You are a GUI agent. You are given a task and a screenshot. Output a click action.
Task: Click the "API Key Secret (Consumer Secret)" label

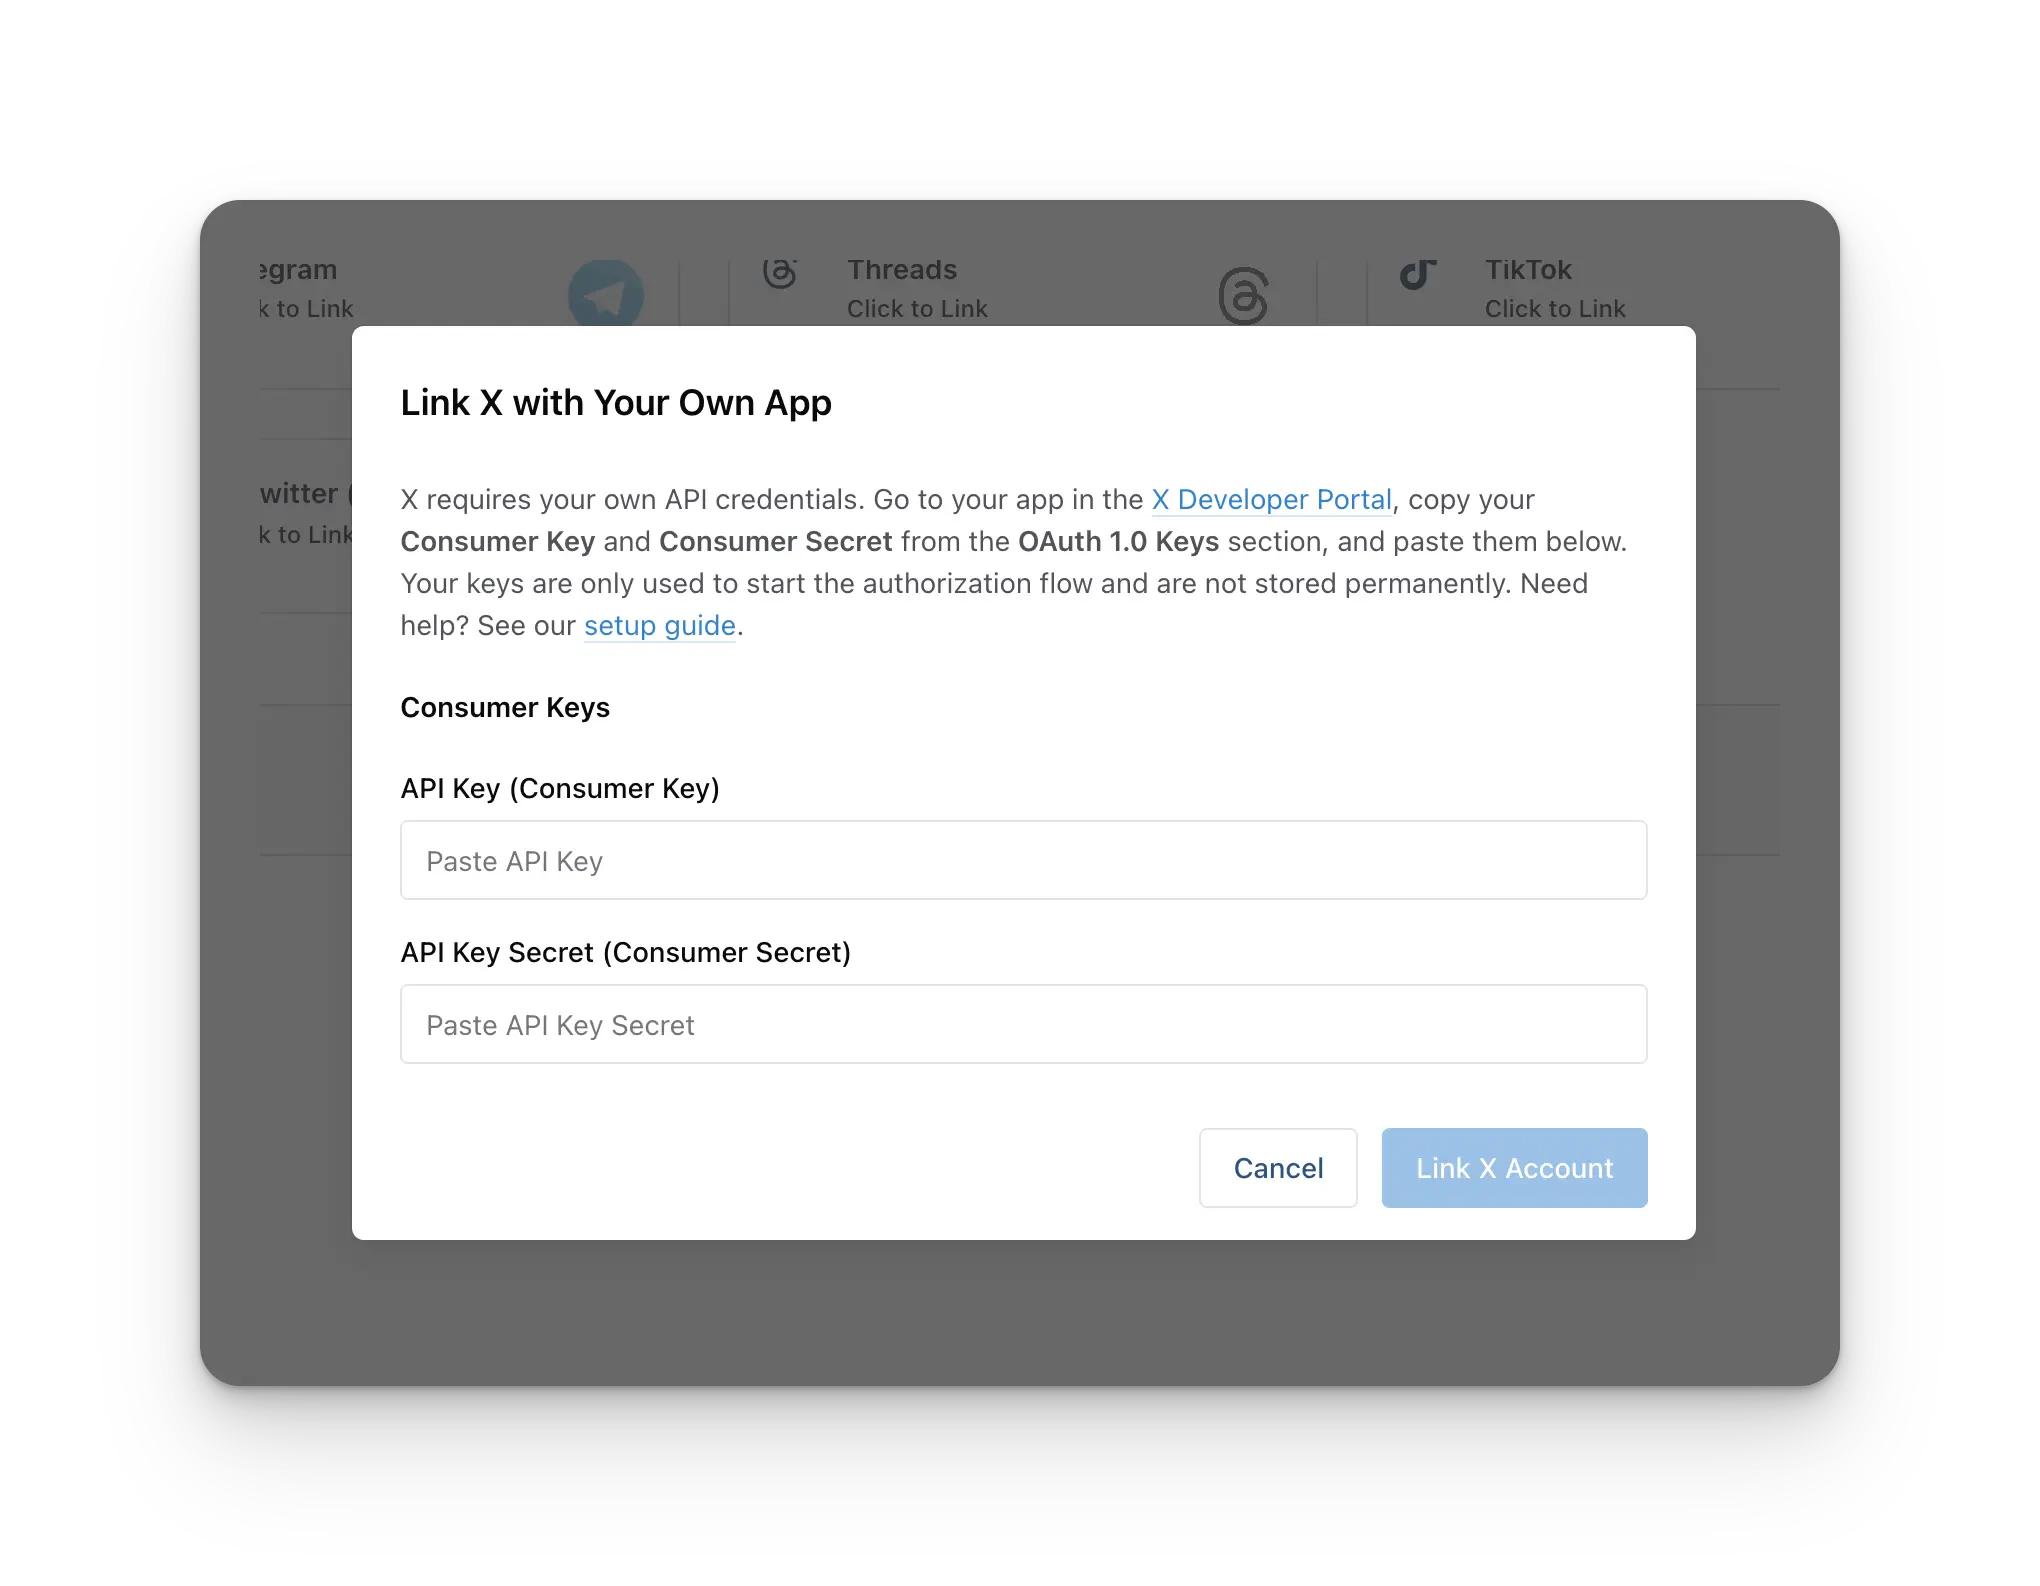pos(626,952)
